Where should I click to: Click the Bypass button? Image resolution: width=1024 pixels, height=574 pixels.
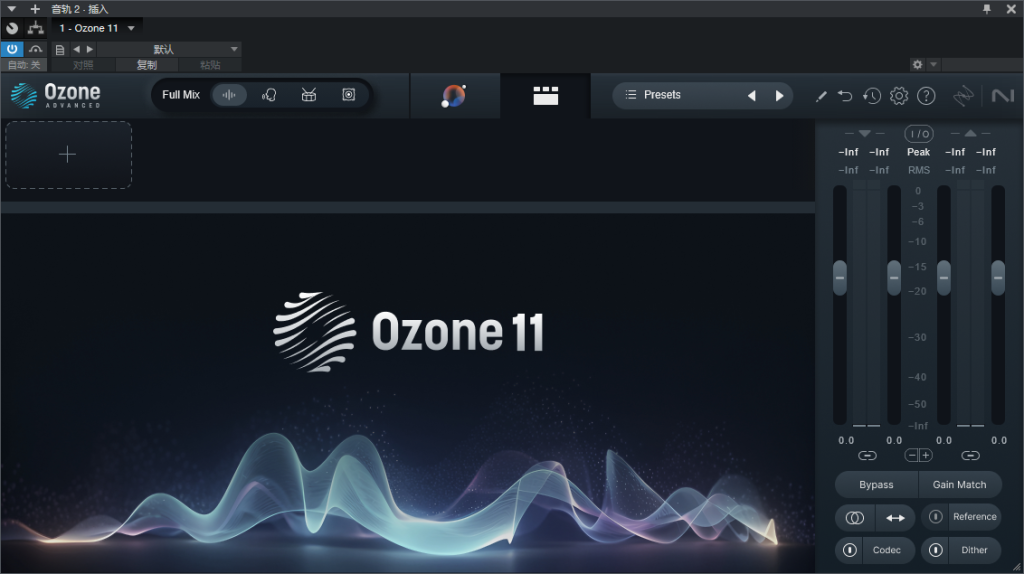876,485
